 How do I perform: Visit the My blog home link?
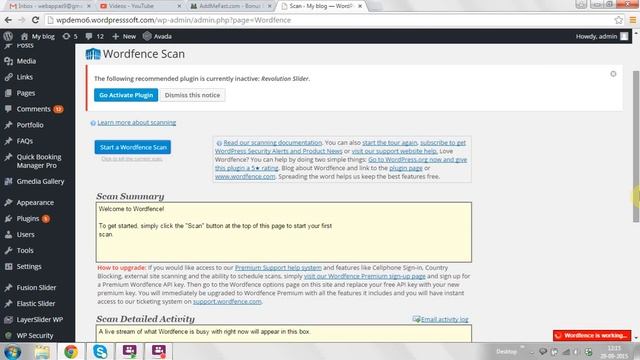pyautogui.click(x=38, y=36)
